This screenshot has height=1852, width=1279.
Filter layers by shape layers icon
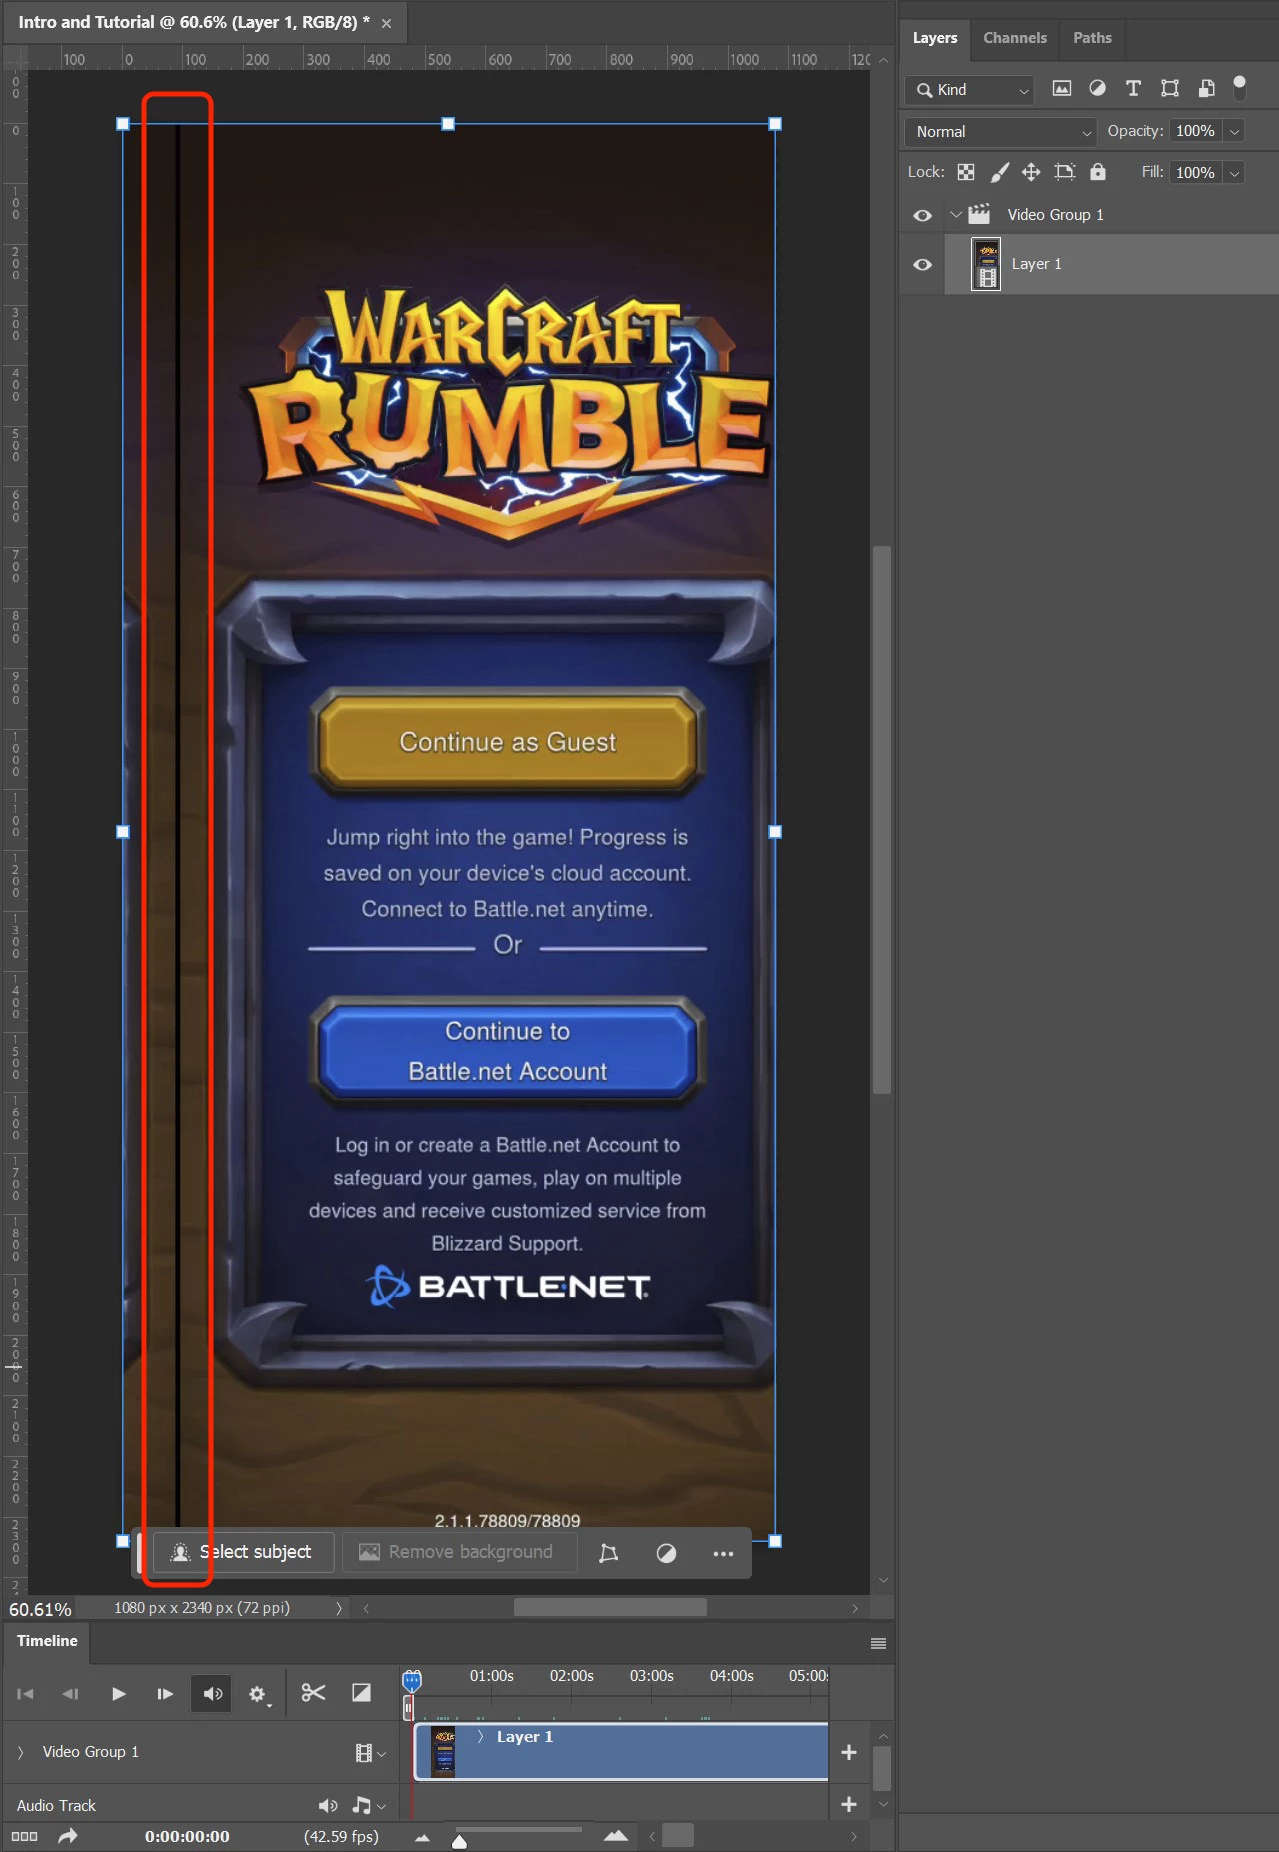1169,89
